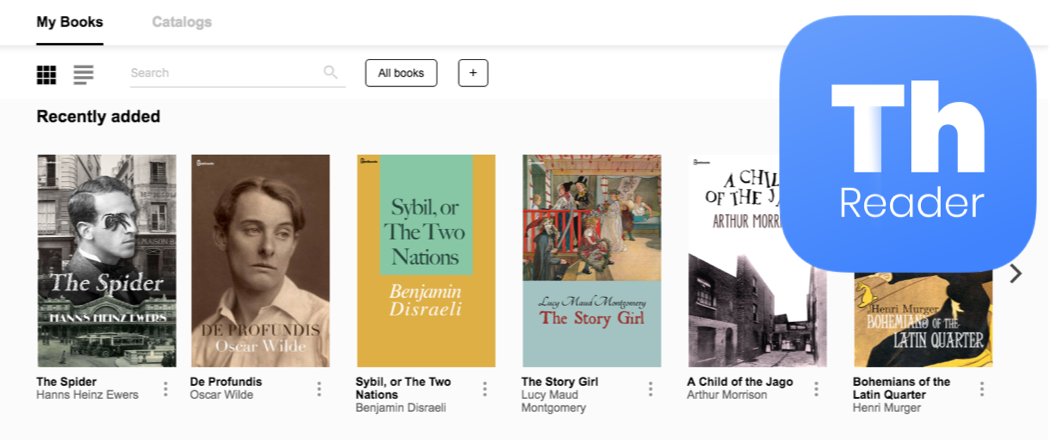Viewport: 1050px width, 440px height.
Task: Open The Story Girl book cover
Action: click(x=592, y=261)
